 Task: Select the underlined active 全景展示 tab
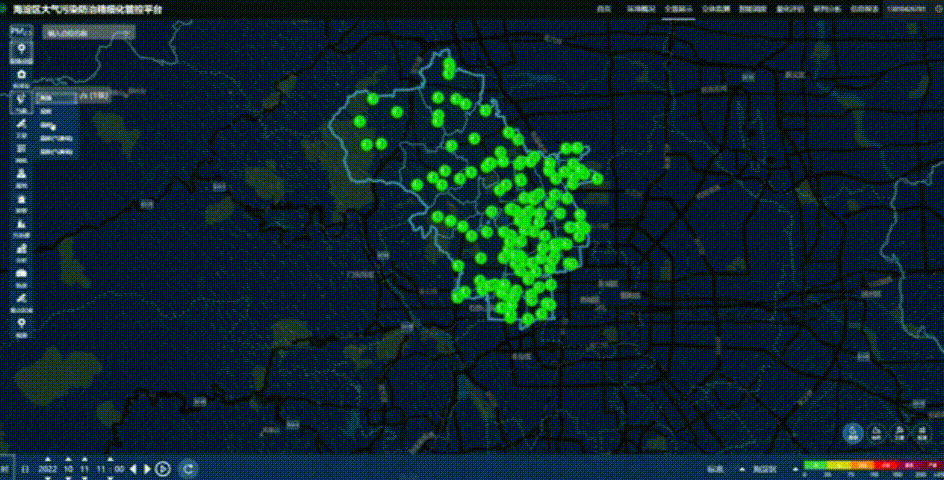(x=678, y=9)
